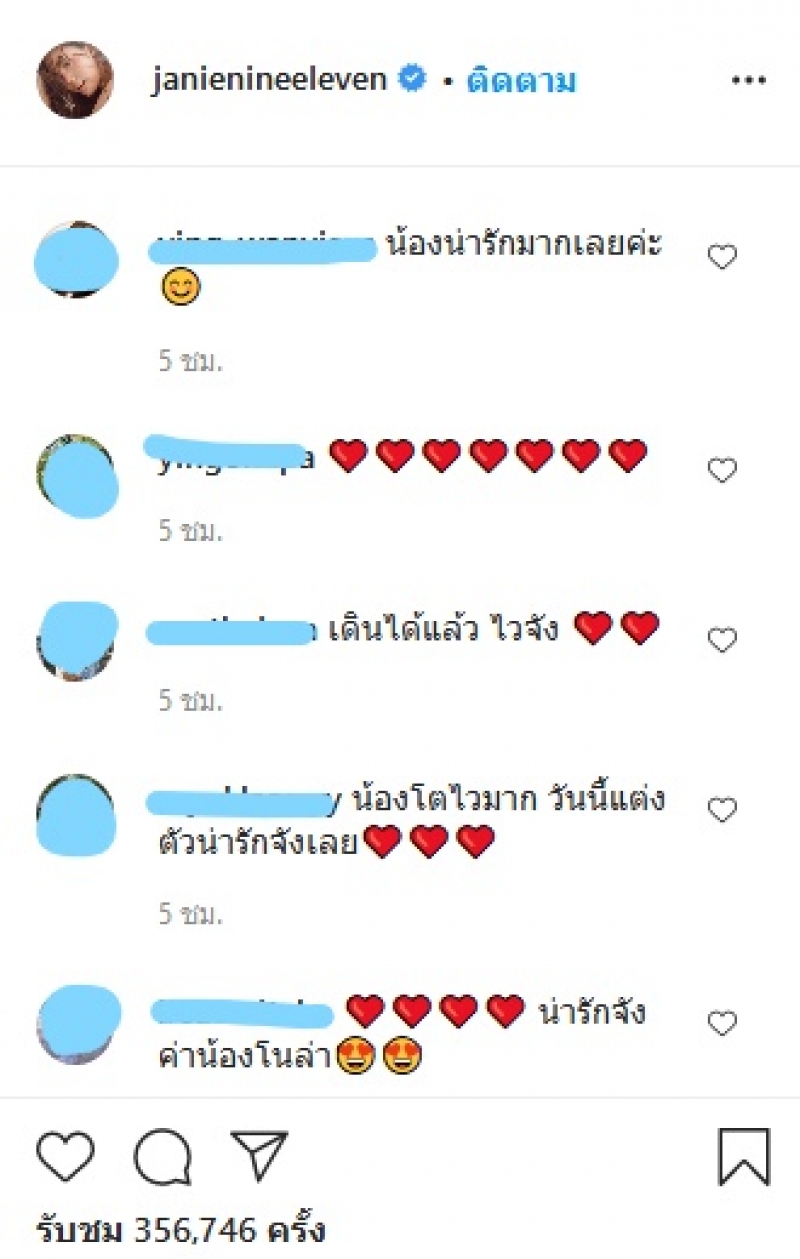
Task: Open janienineeleven profile picture
Action: [x=75, y=80]
